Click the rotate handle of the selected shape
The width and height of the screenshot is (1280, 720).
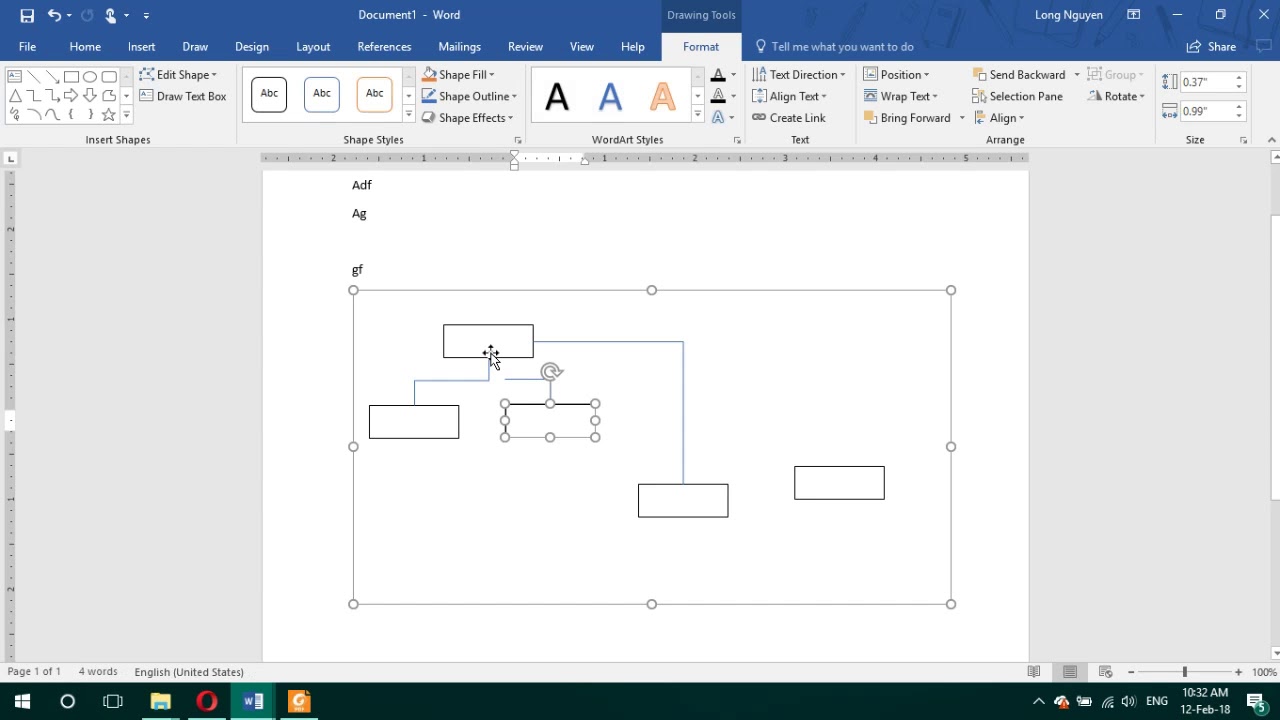click(x=551, y=372)
